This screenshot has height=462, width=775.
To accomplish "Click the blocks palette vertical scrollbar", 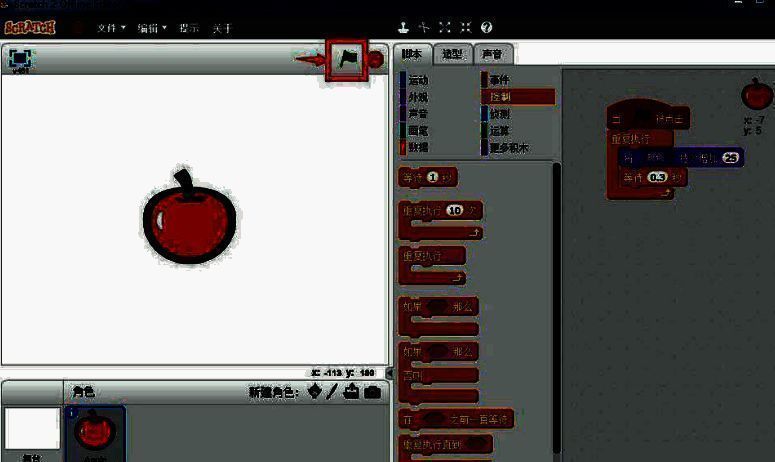I will point(556,300).
